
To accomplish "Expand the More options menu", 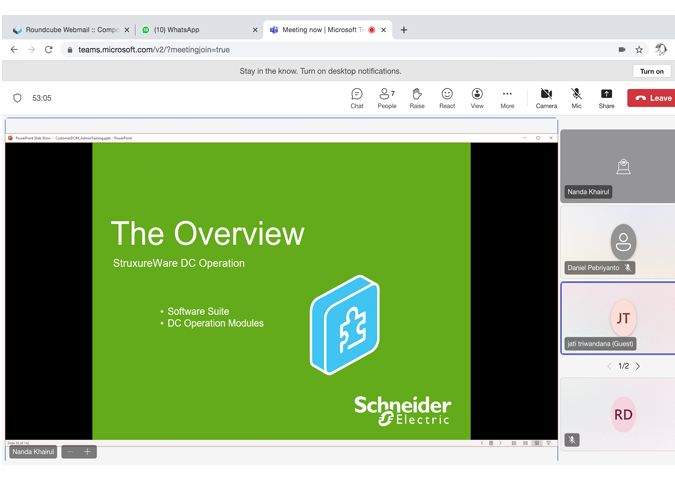I will 507,97.
